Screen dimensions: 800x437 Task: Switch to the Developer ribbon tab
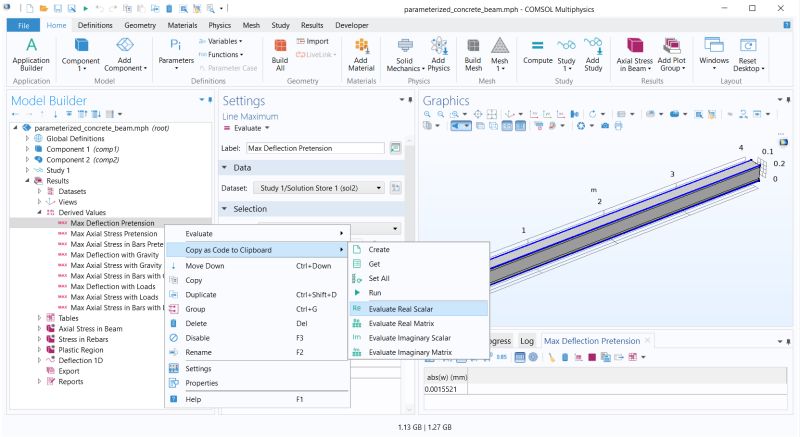[352, 25]
